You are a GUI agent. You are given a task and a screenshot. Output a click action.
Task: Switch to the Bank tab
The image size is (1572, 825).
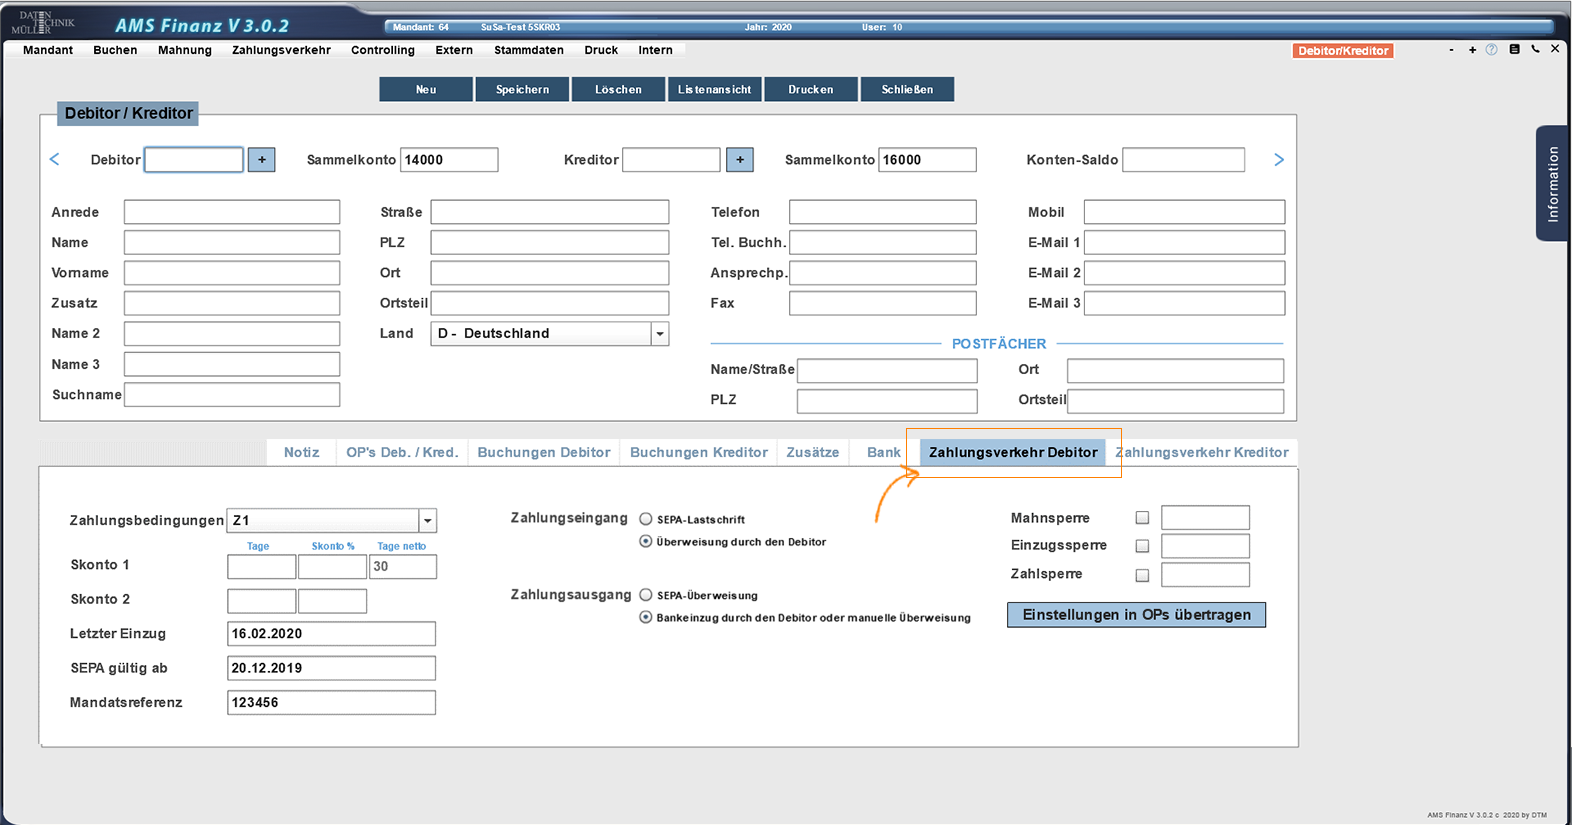(x=883, y=452)
